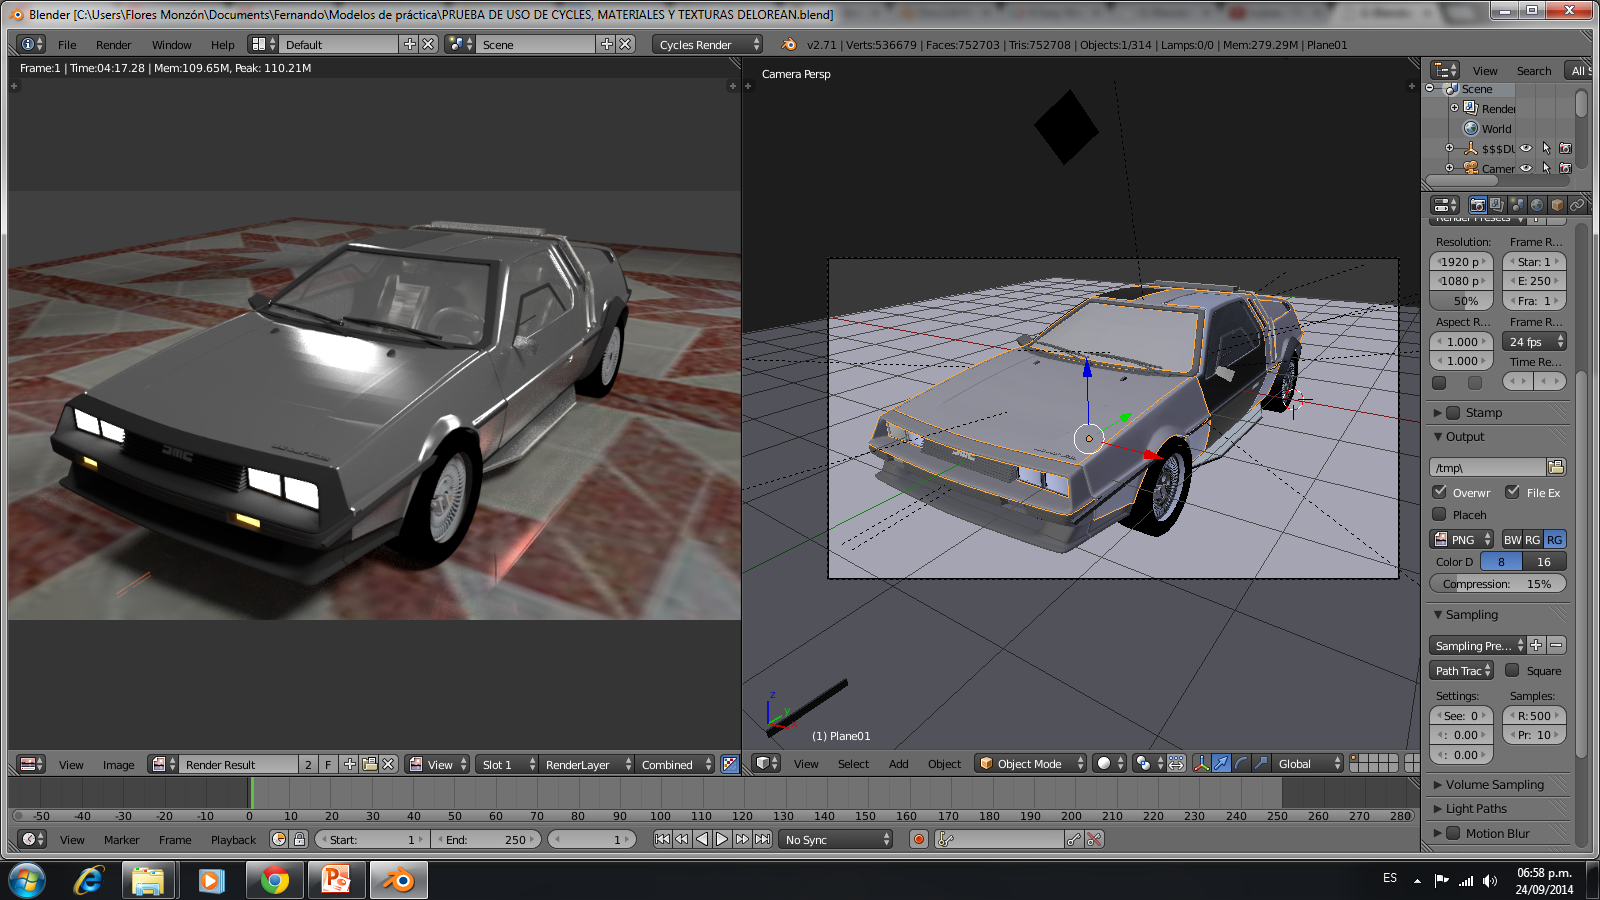1600x900 pixels.
Task: Open the Object Mode selector dropdown
Action: (1030, 764)
